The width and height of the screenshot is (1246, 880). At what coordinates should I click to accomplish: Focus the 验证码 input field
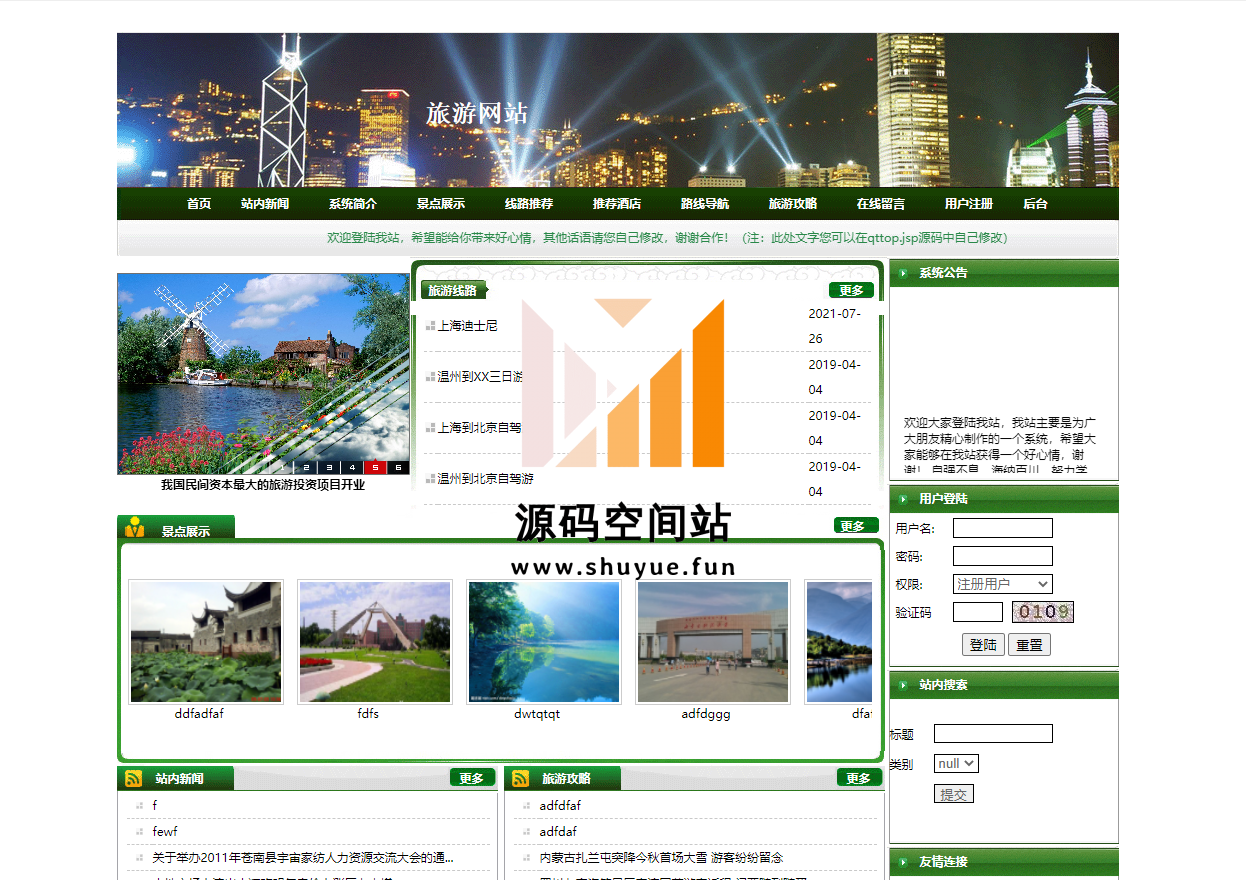pyautogui.click(x=978, y=612)
